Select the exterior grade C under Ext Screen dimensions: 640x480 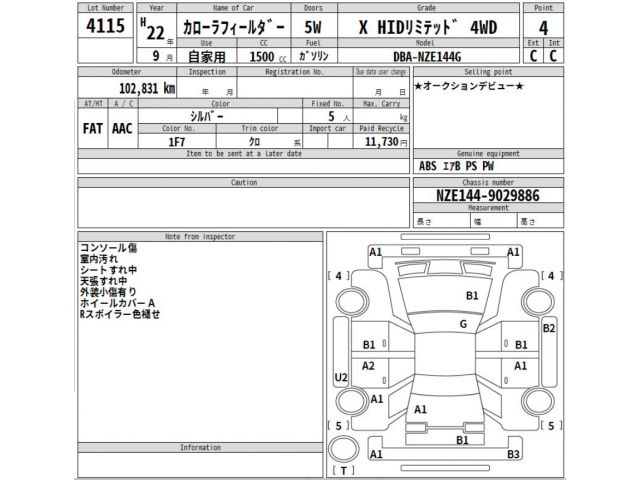[x=533, y=56]
